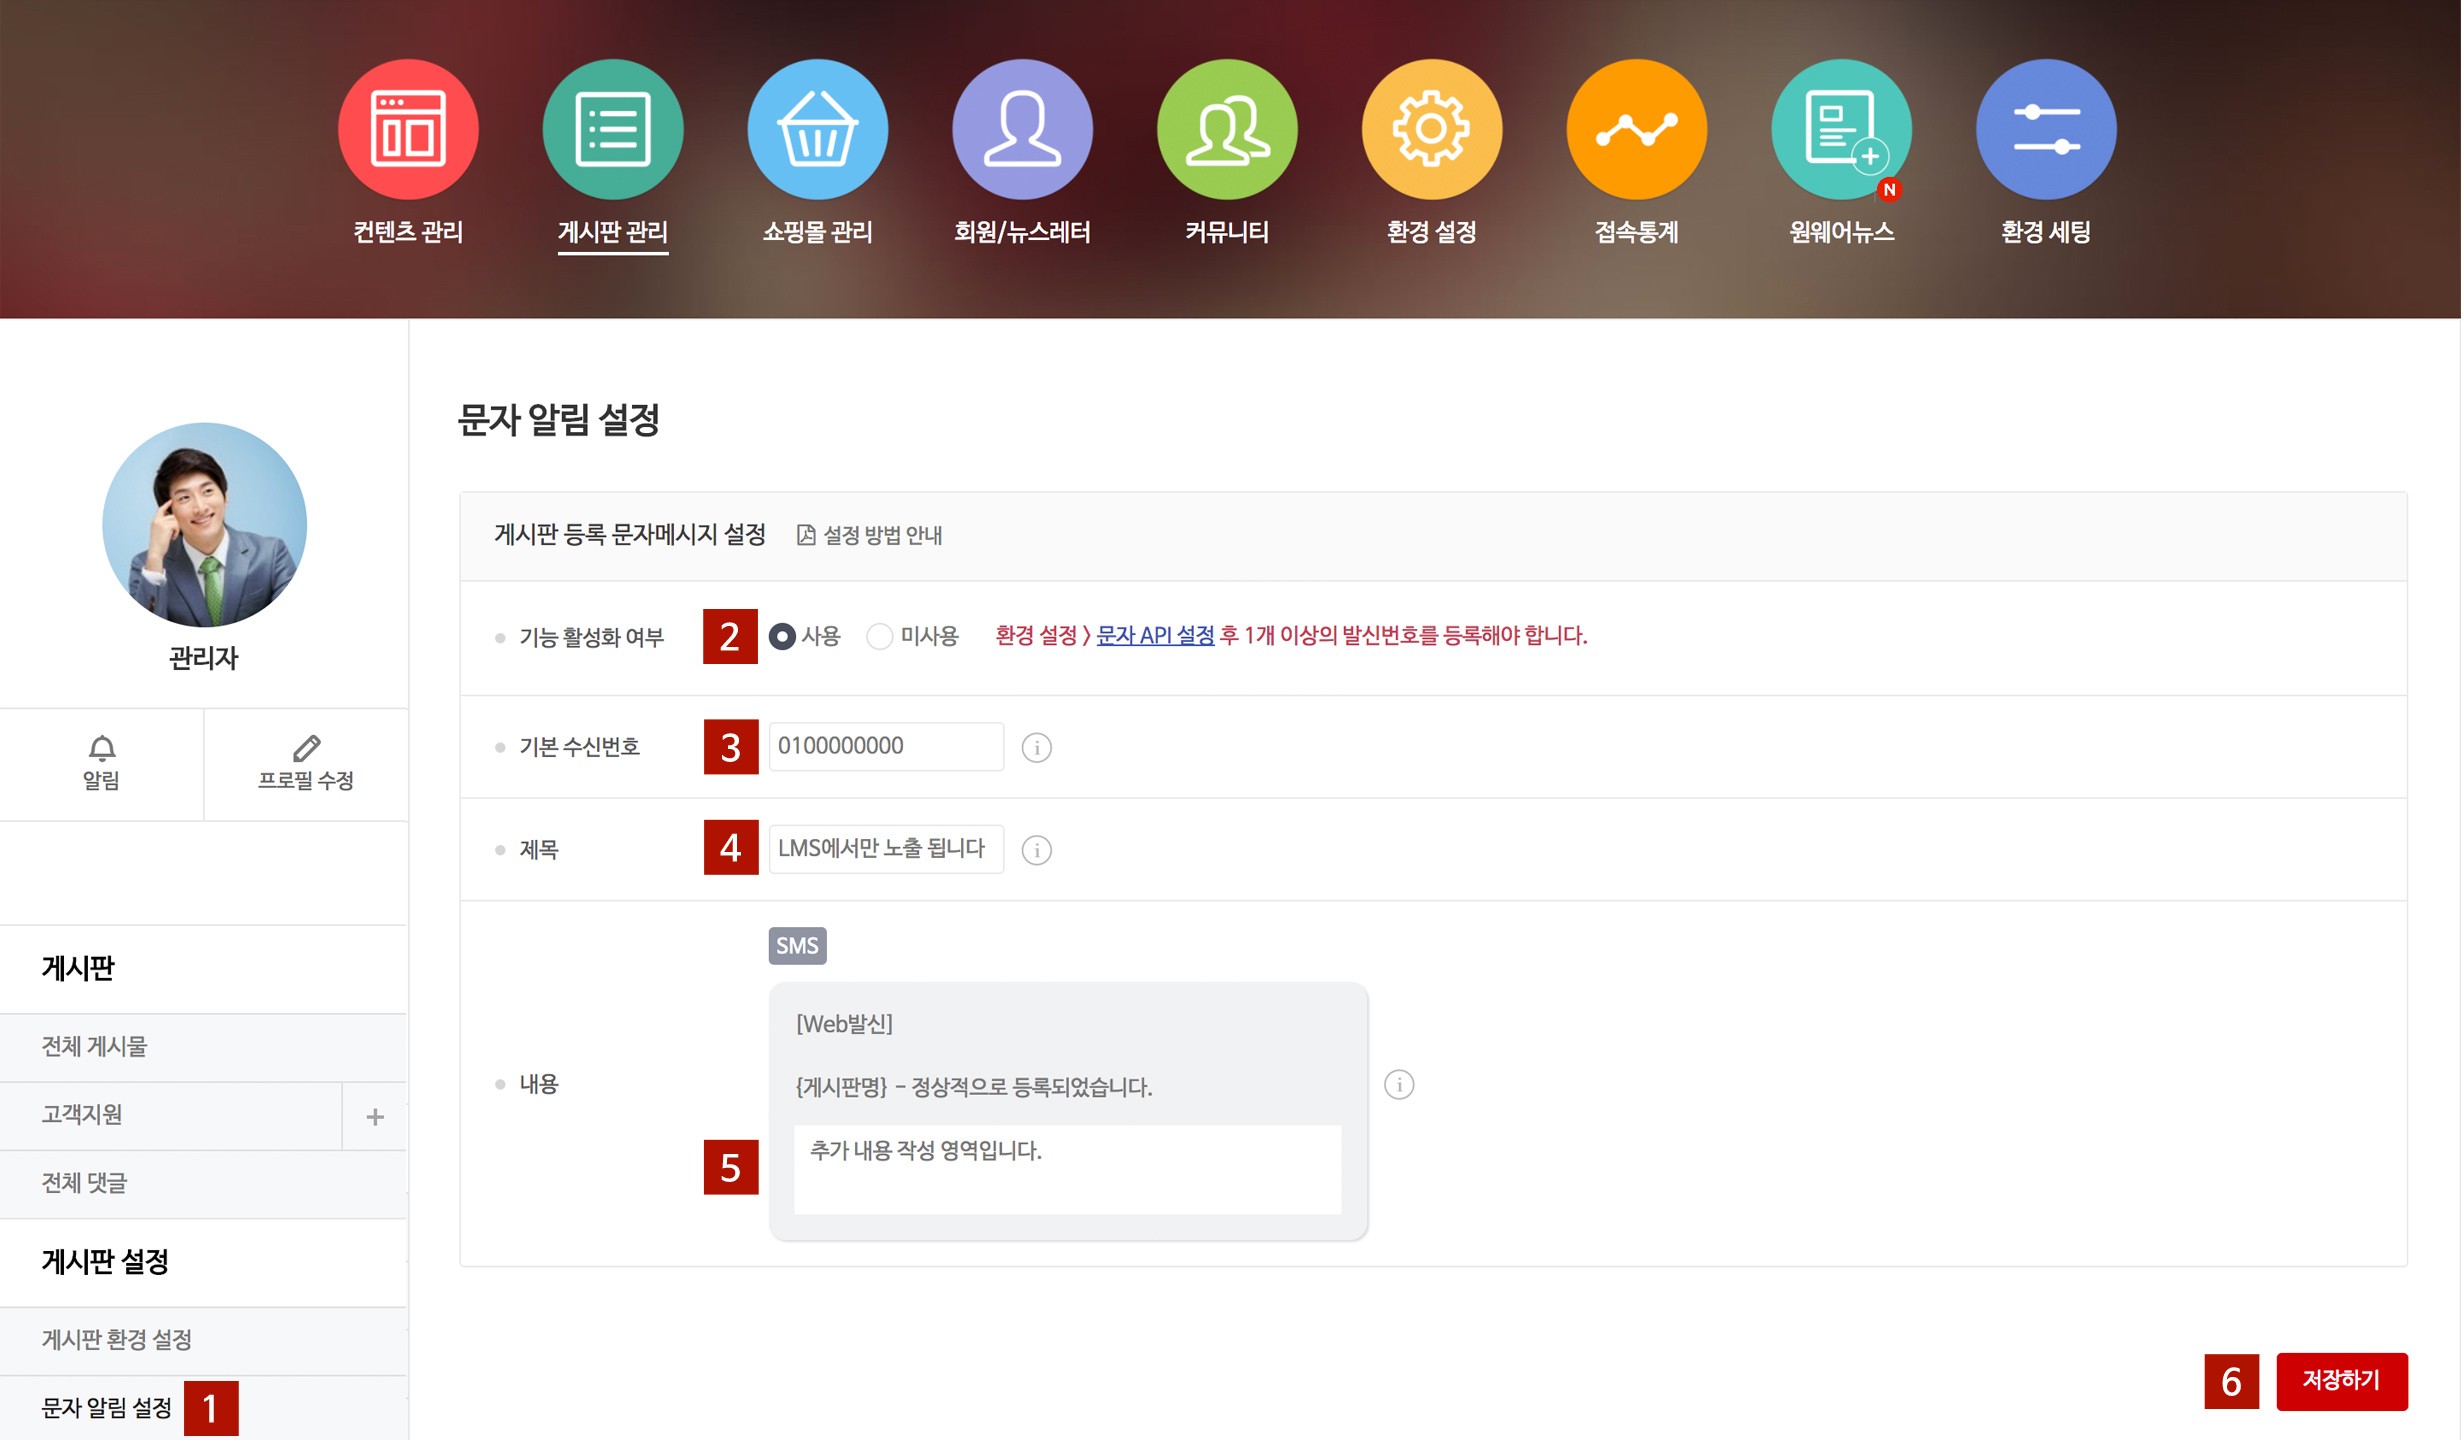Click the 쇼핑몰 관리 basket icon
The width and height of the screenshot is (2463, 1440).
tap(817, 129)
